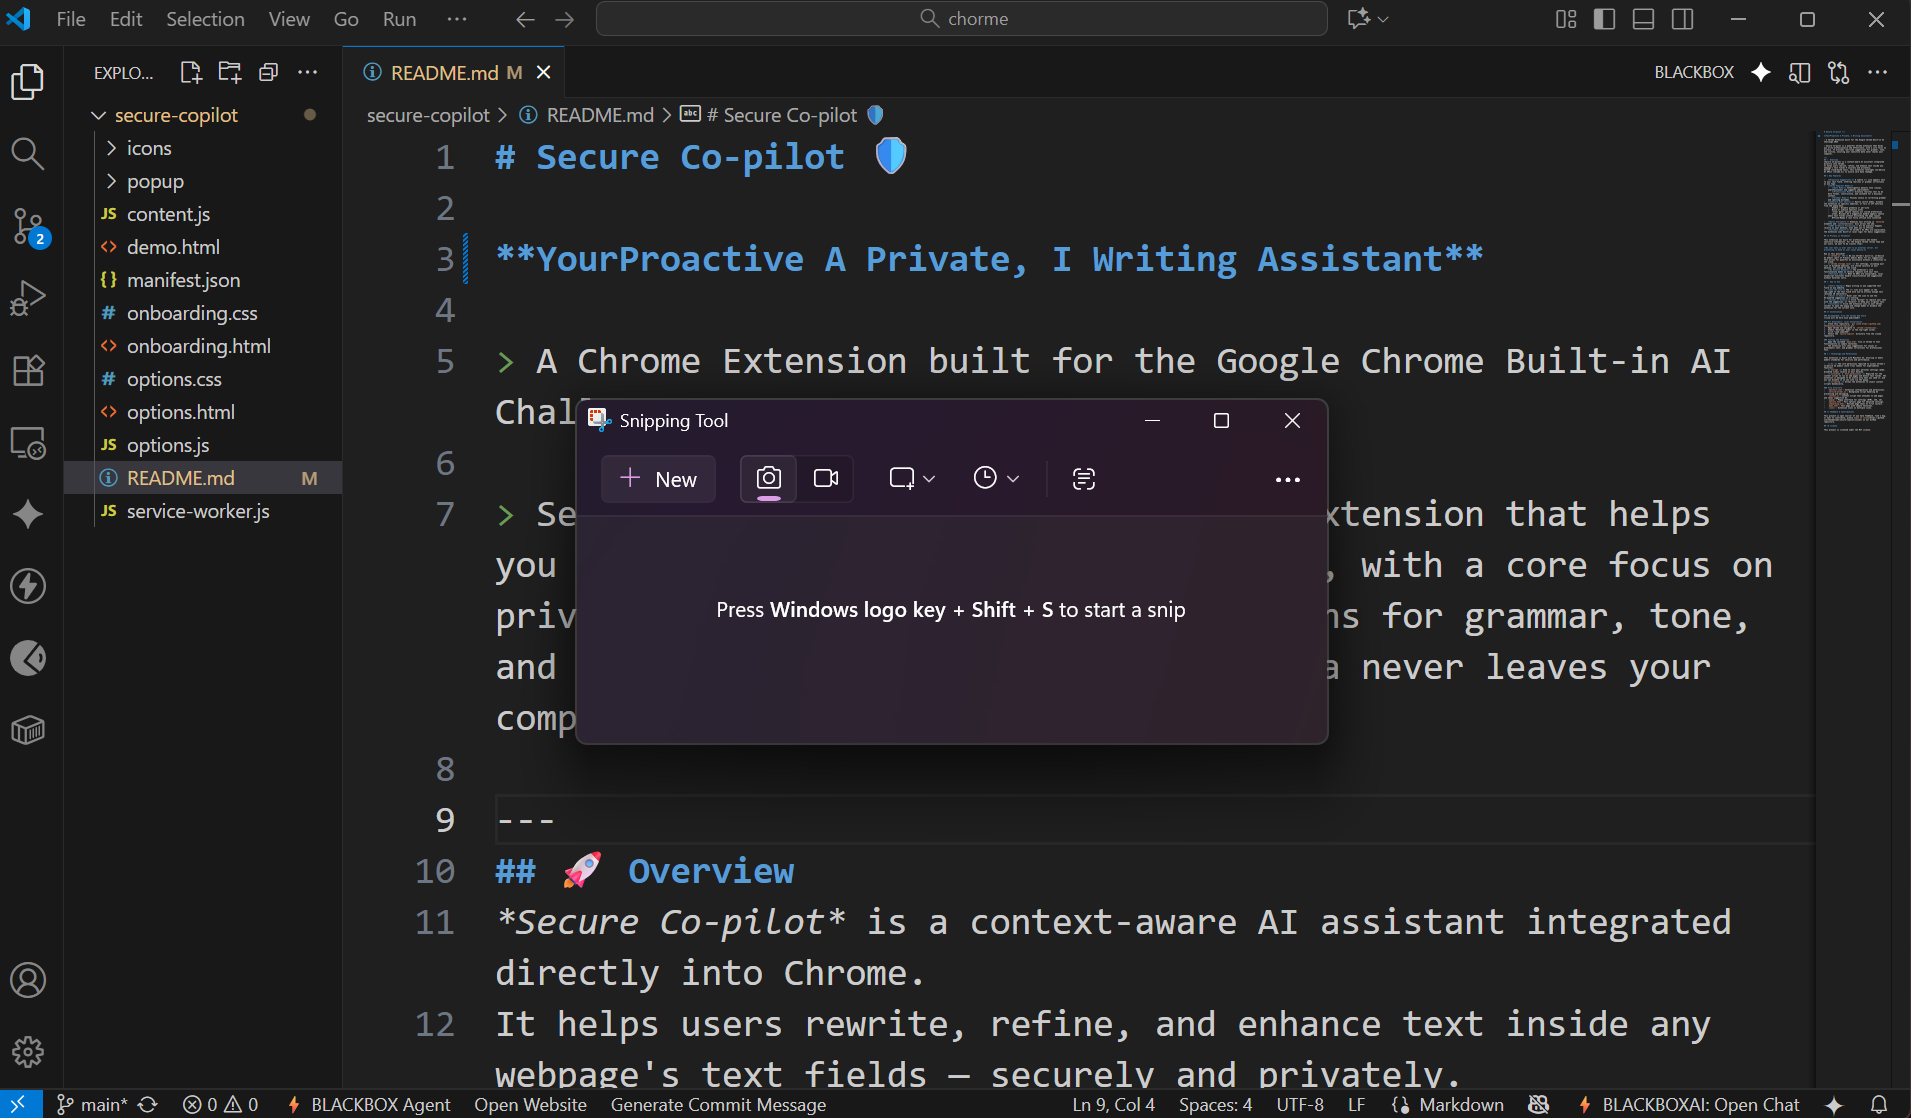Click Text actions icon in Snipping Tool
Screen dimensions: 1911x1118
click(x=1084, y=479)
